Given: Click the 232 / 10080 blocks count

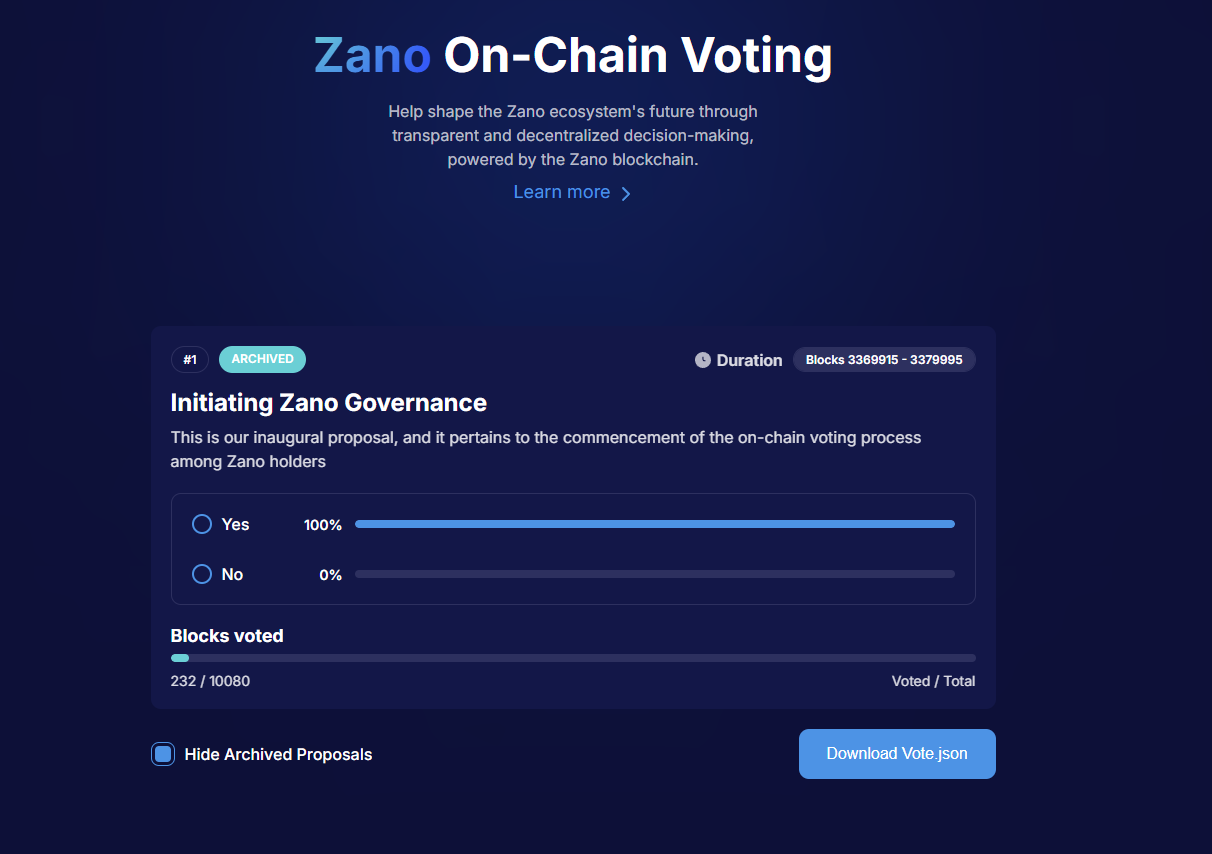Looking at the screenshot, I should pos(210,681).
